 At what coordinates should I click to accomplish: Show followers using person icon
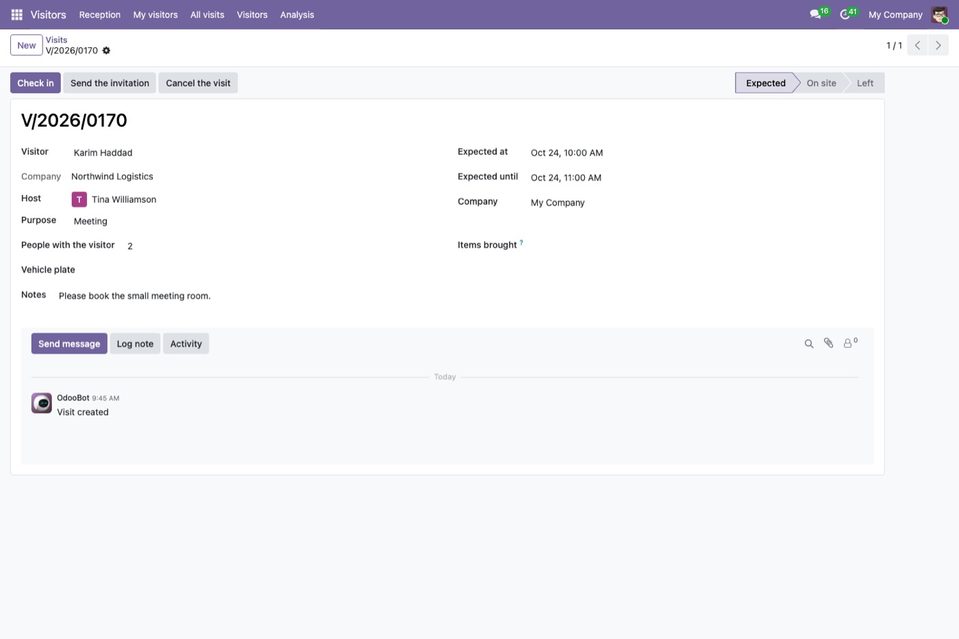pyautogui.click(x=850, y=343)
